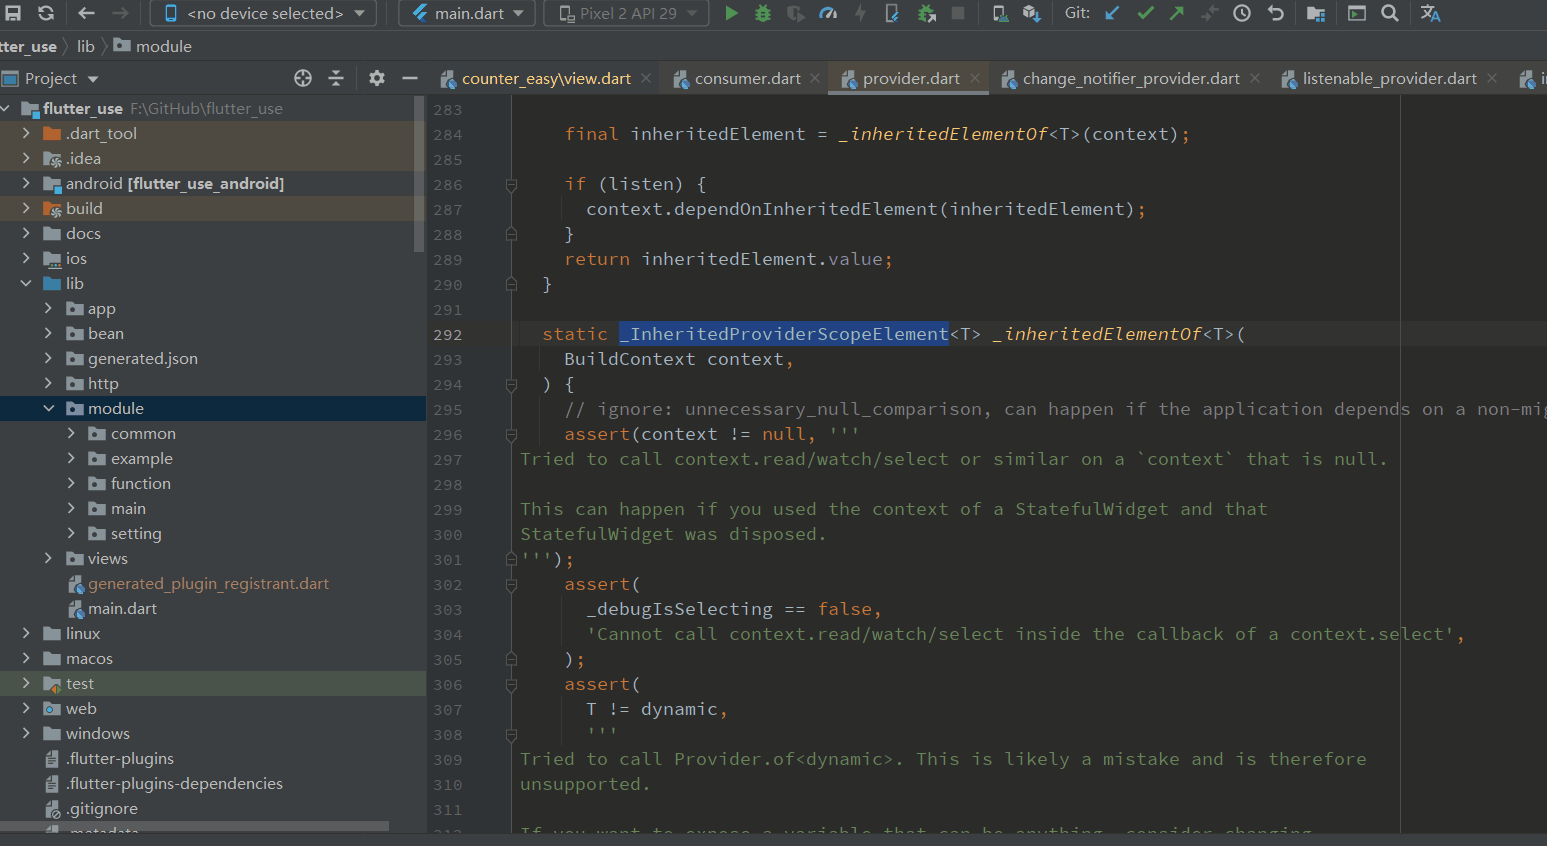This screenshot has height=846, width=1547.
Task: Start debugging with the green bug icon
Action: coord(763,13)
